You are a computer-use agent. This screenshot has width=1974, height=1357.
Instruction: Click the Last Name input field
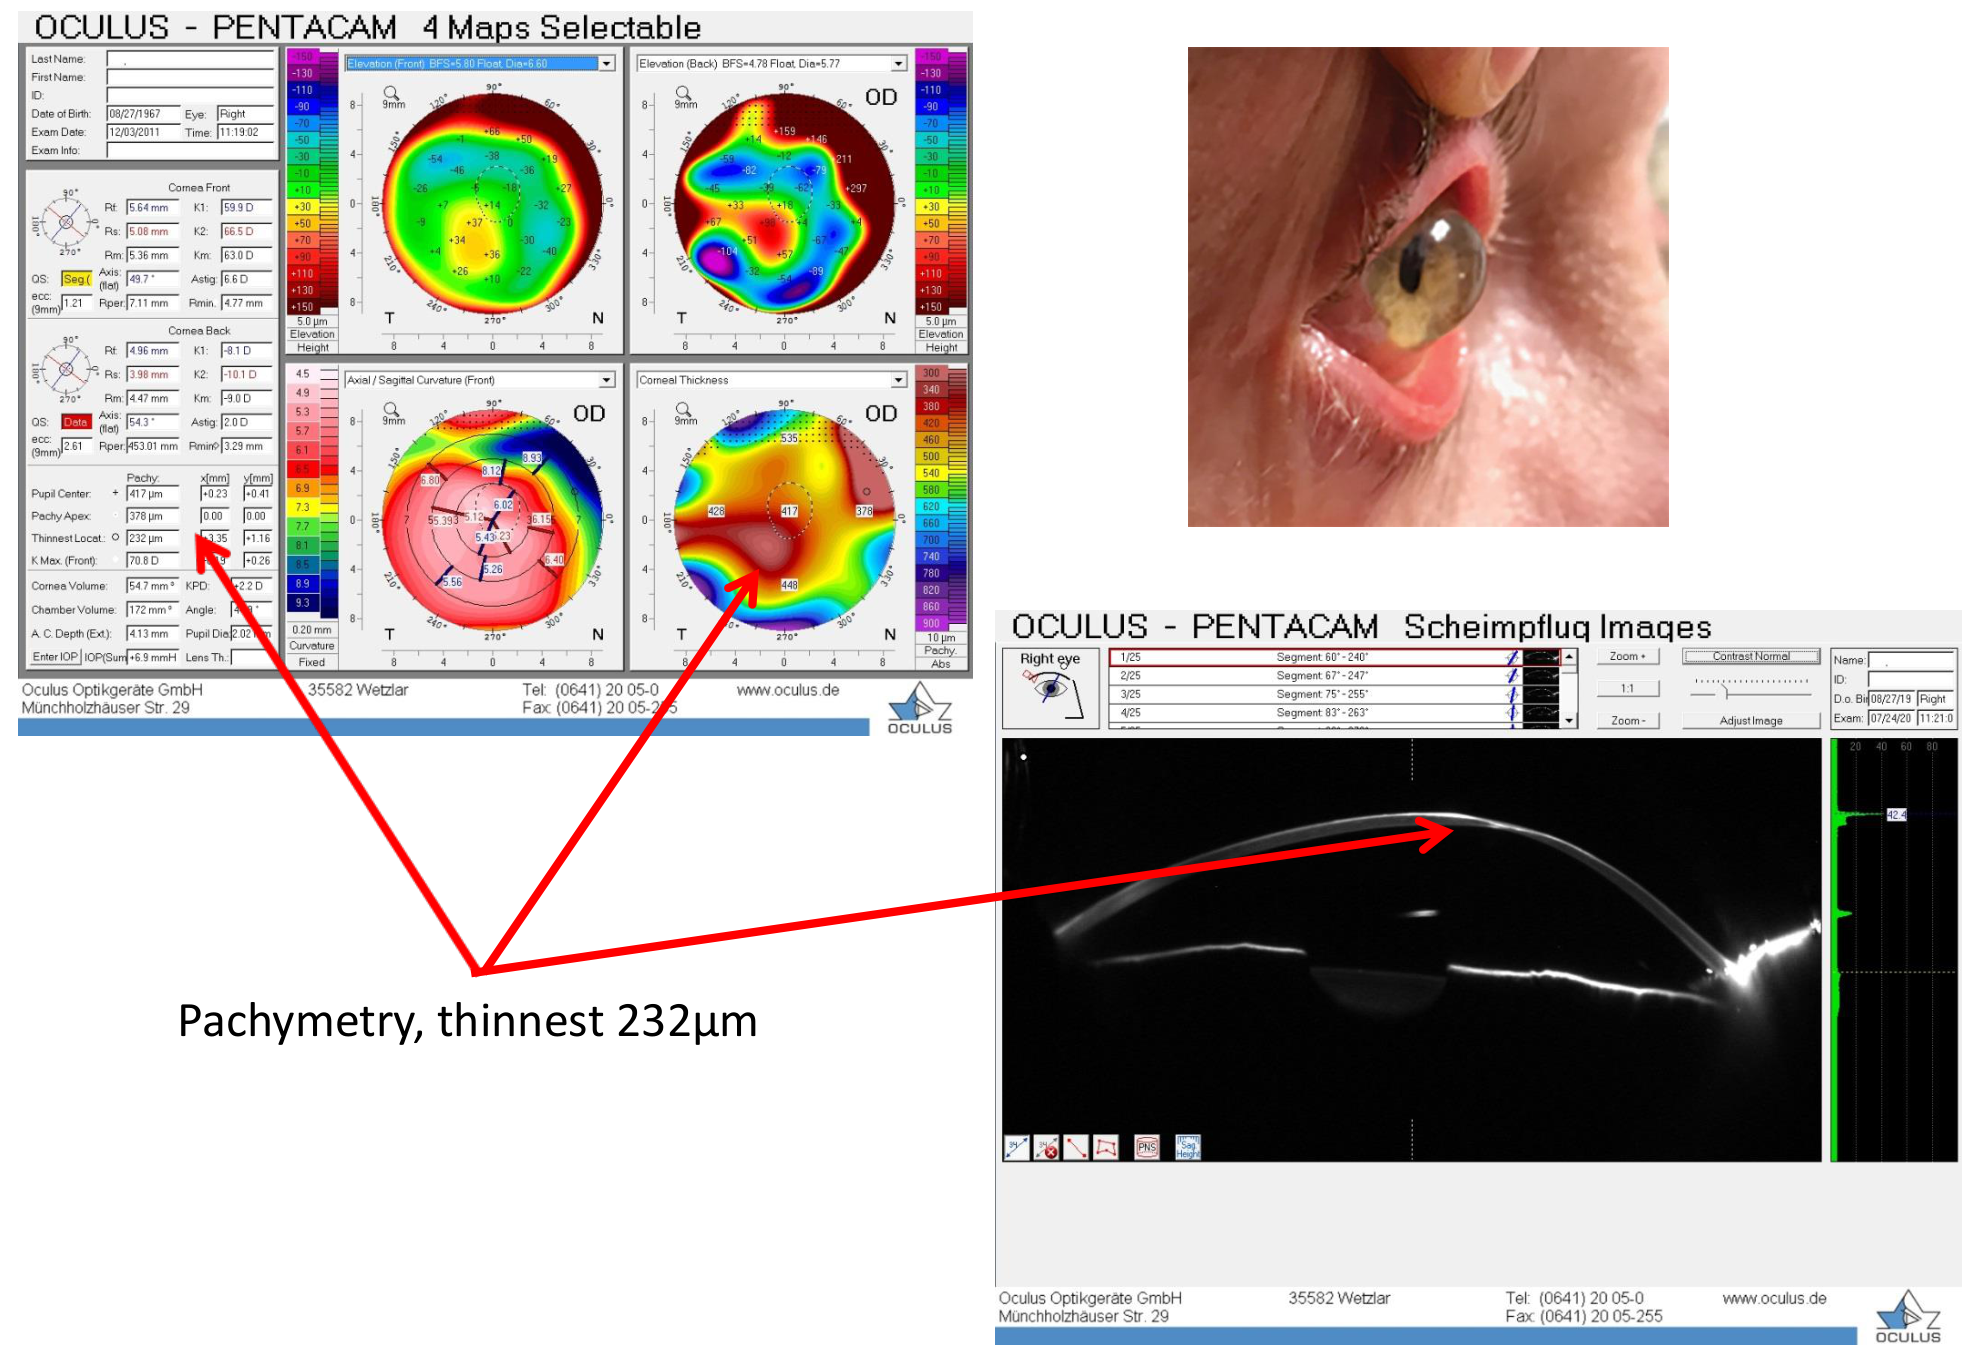pos(190,59)
